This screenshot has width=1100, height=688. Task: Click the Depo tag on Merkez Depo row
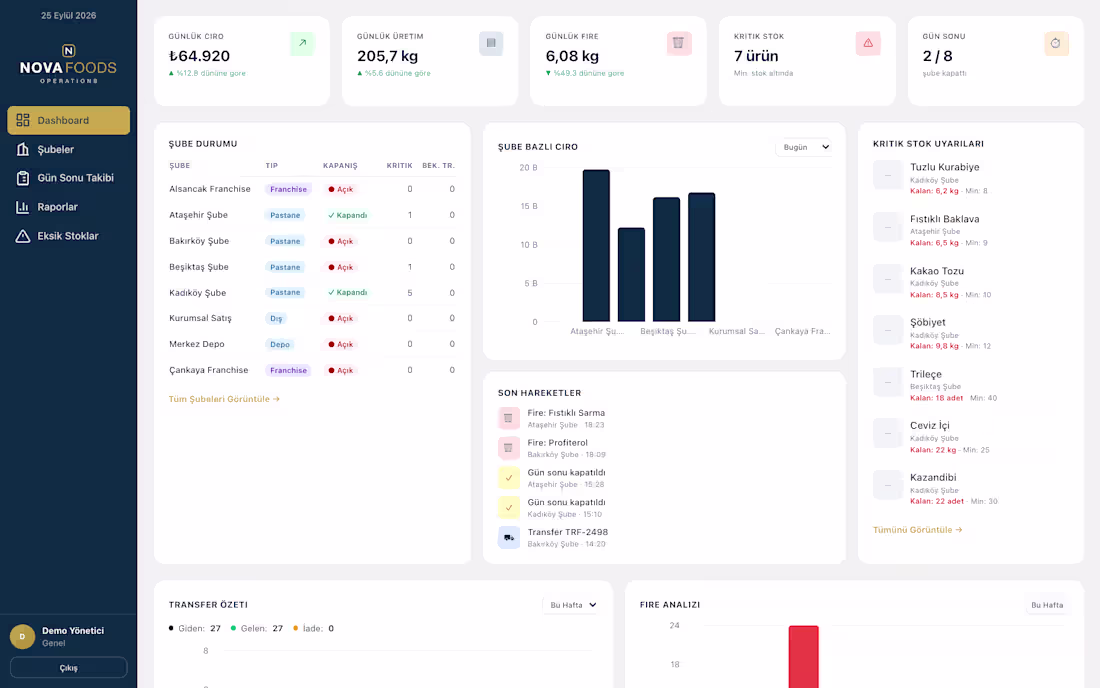[280, 344]
